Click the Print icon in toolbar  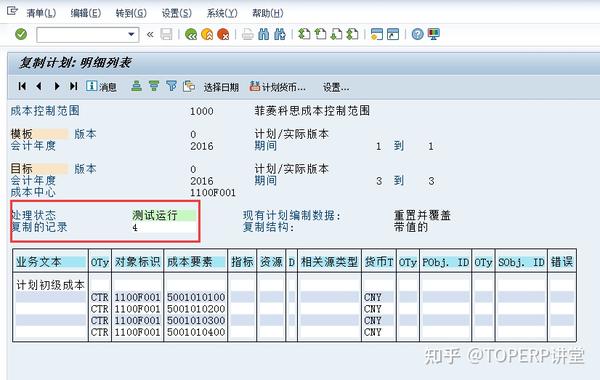[x=247, y=34]
